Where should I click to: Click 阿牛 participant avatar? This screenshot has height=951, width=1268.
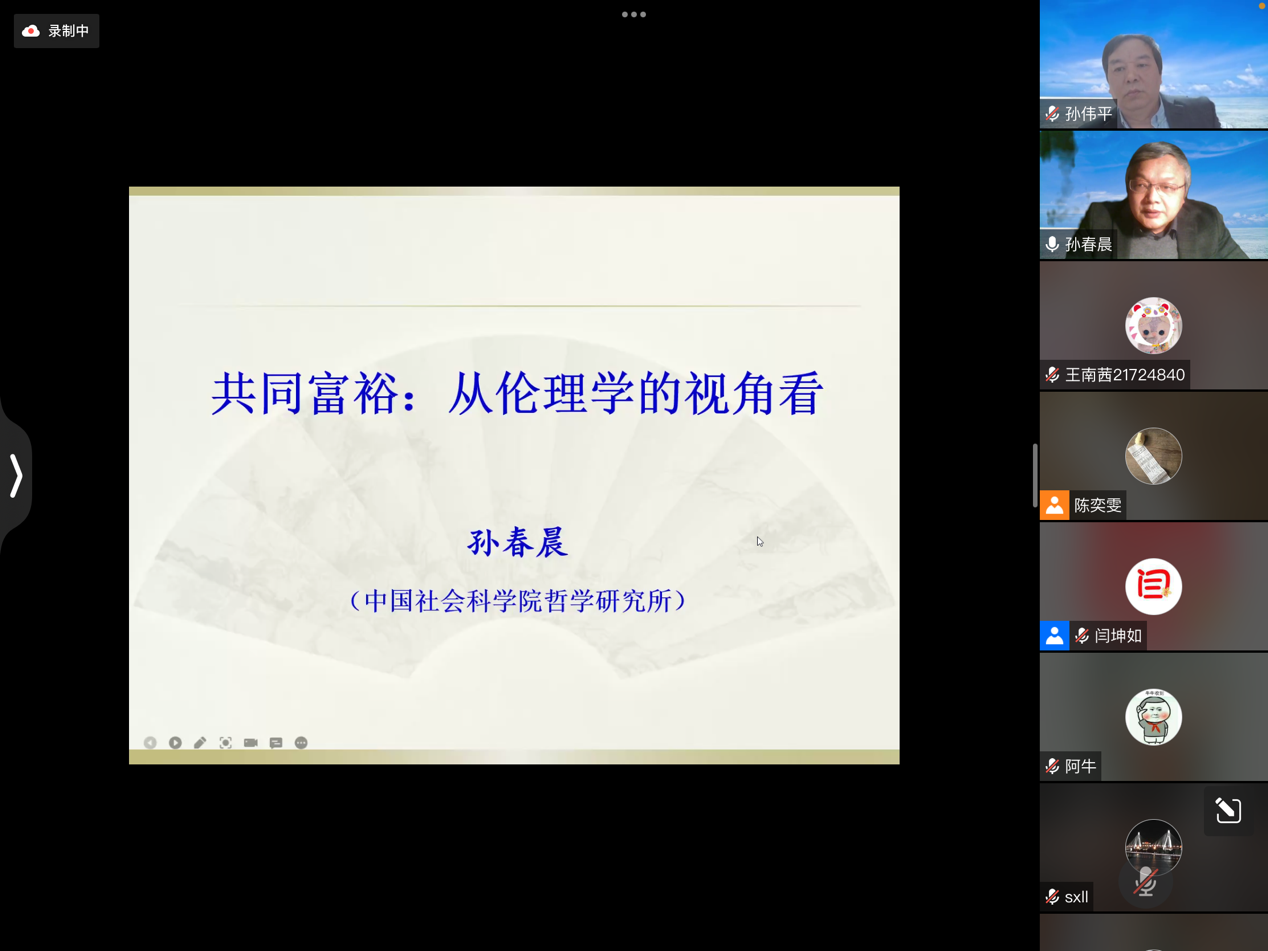1153,716
